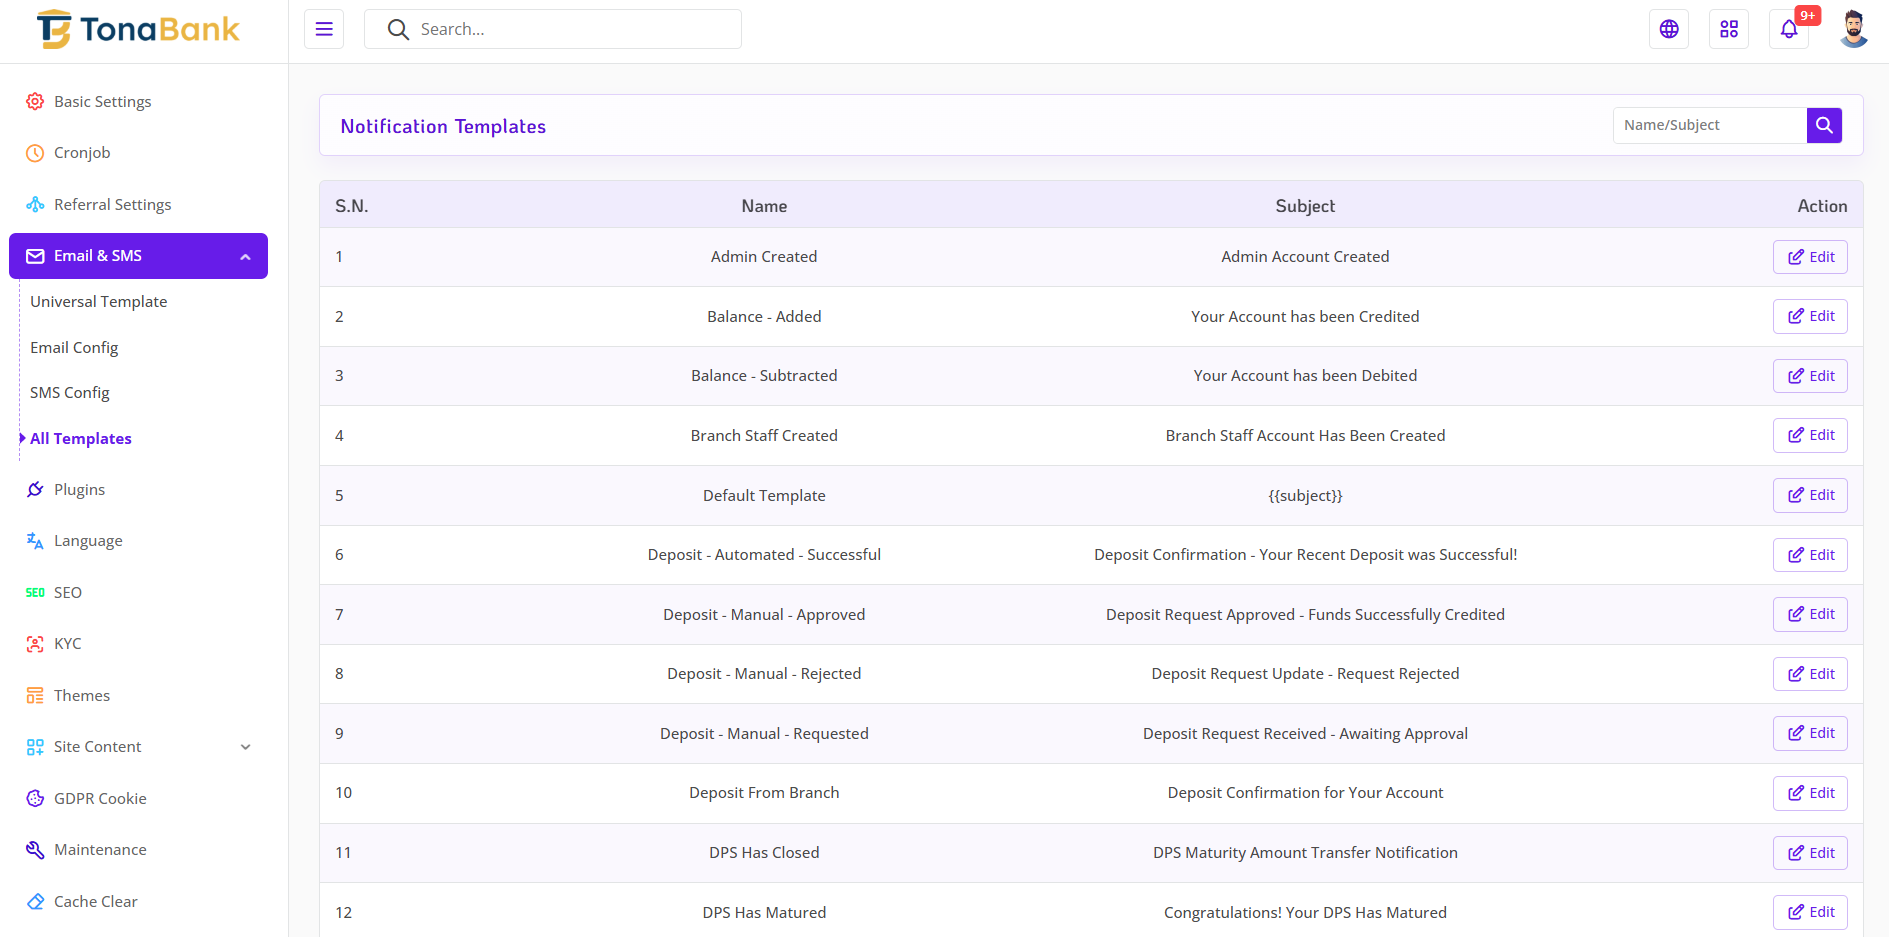The height and width of the screenshot is (937, 1889).
Task: Edit the Admin Created template
Action: tap(1810, 257)
